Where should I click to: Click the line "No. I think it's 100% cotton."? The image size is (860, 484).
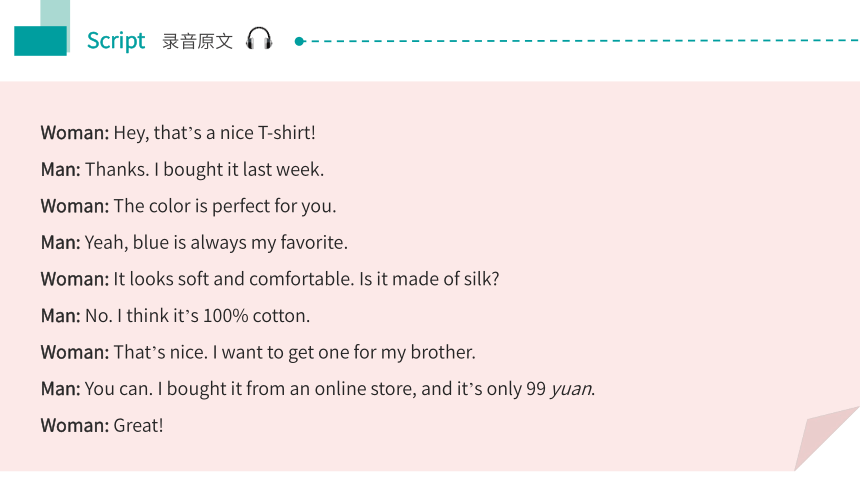click(197, 316)
